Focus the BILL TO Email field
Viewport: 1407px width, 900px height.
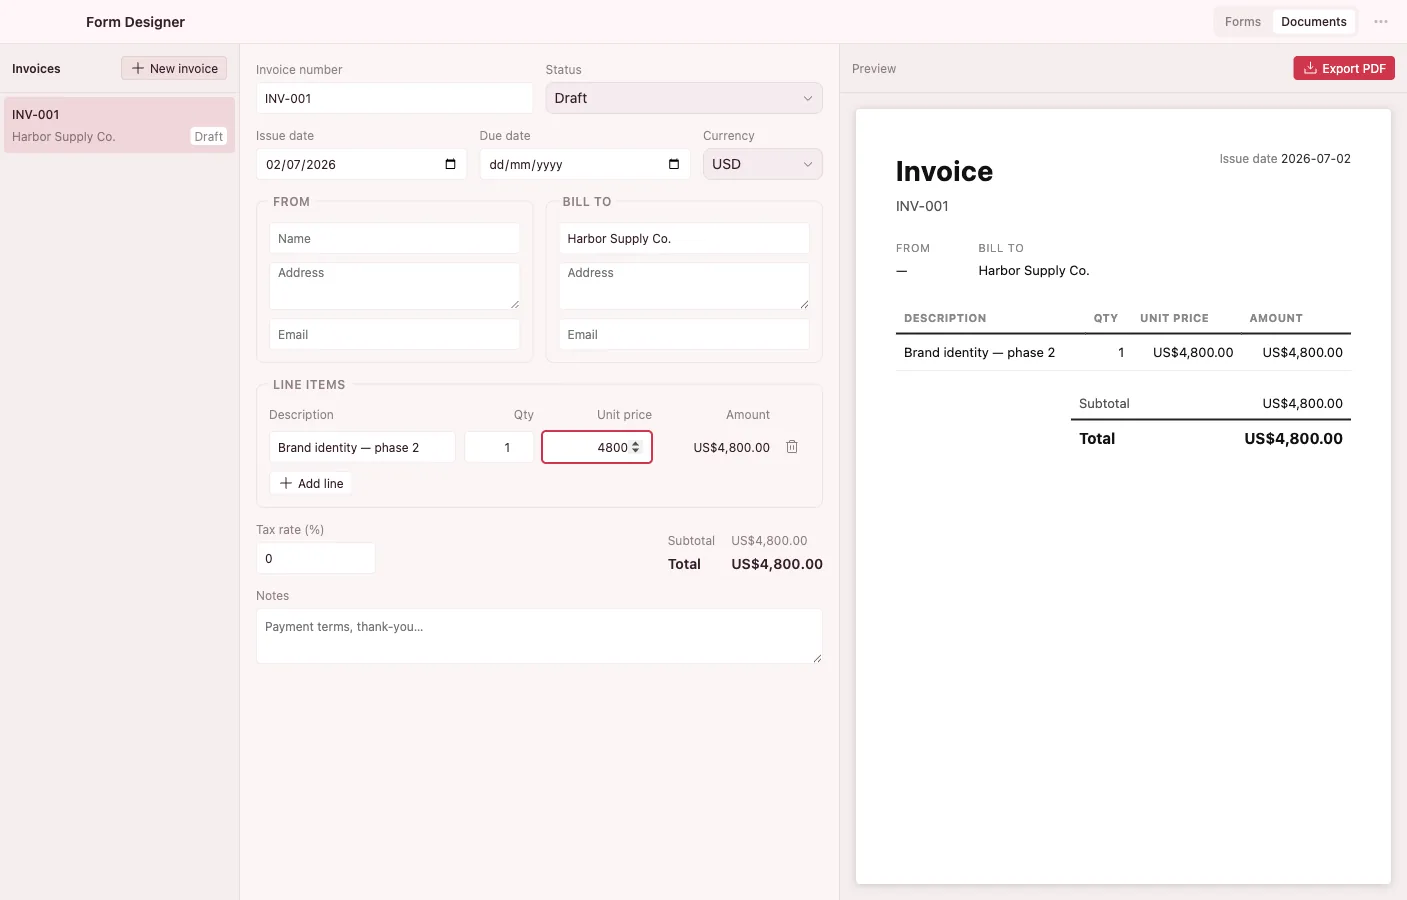[x=684, y=334]
